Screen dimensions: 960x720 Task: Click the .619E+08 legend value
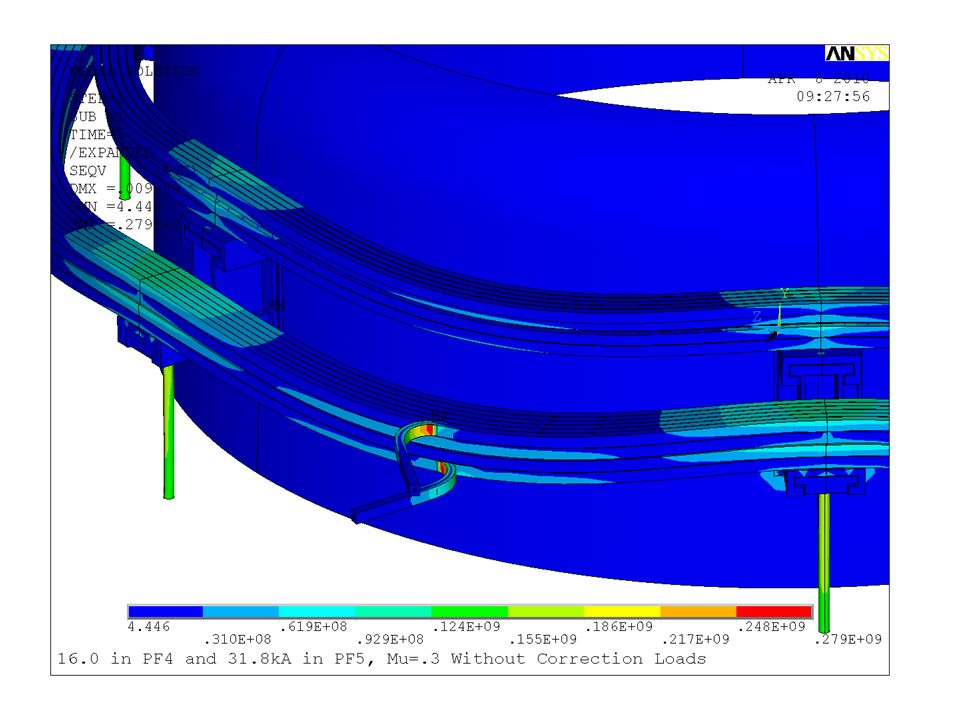tap(313, 626)
